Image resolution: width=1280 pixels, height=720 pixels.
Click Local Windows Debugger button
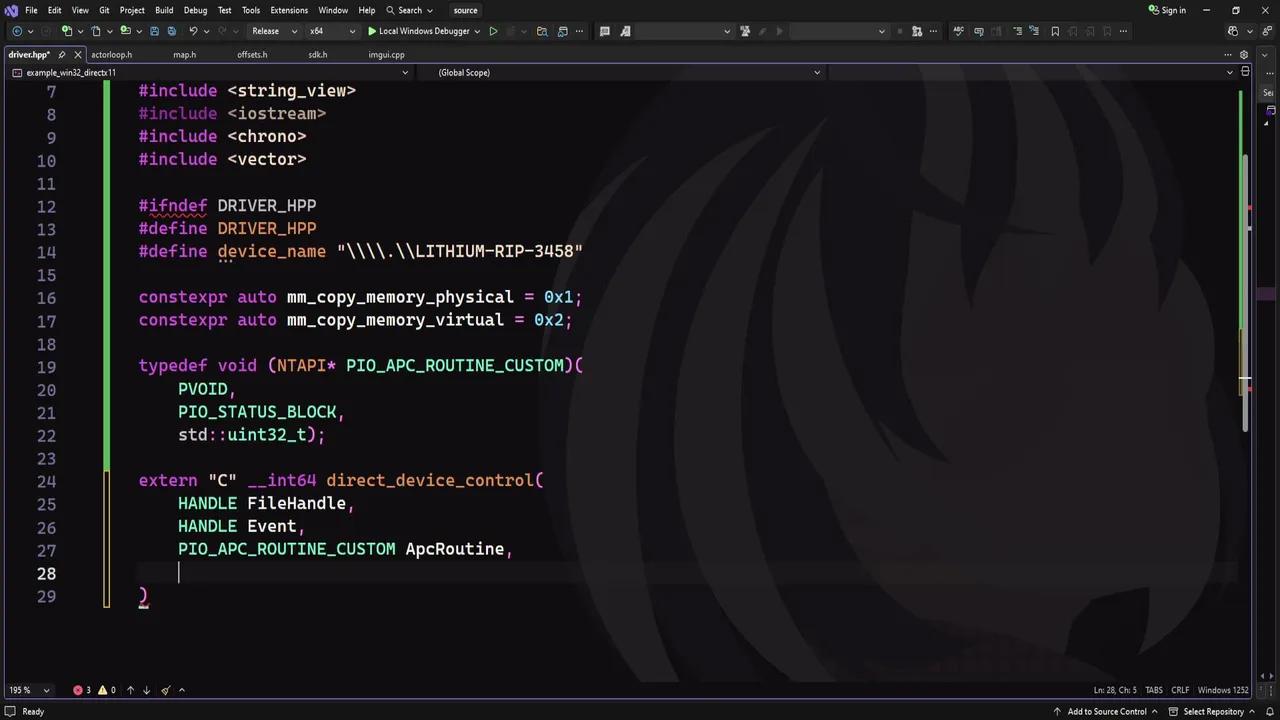[423, 31]
